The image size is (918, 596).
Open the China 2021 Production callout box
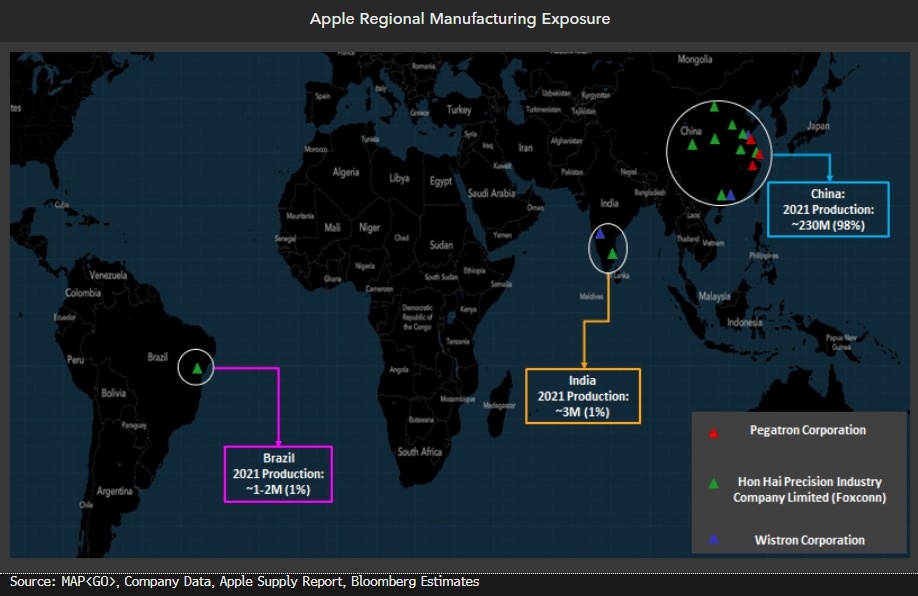click(828, 209)
